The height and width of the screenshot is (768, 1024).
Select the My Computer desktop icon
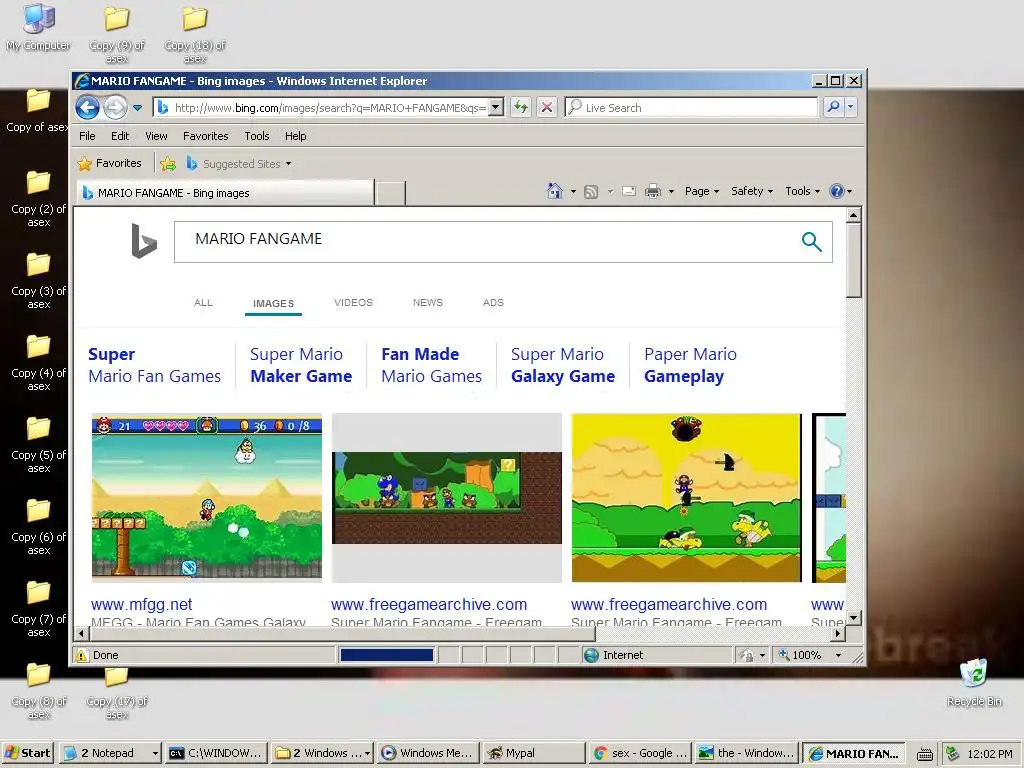39,27
